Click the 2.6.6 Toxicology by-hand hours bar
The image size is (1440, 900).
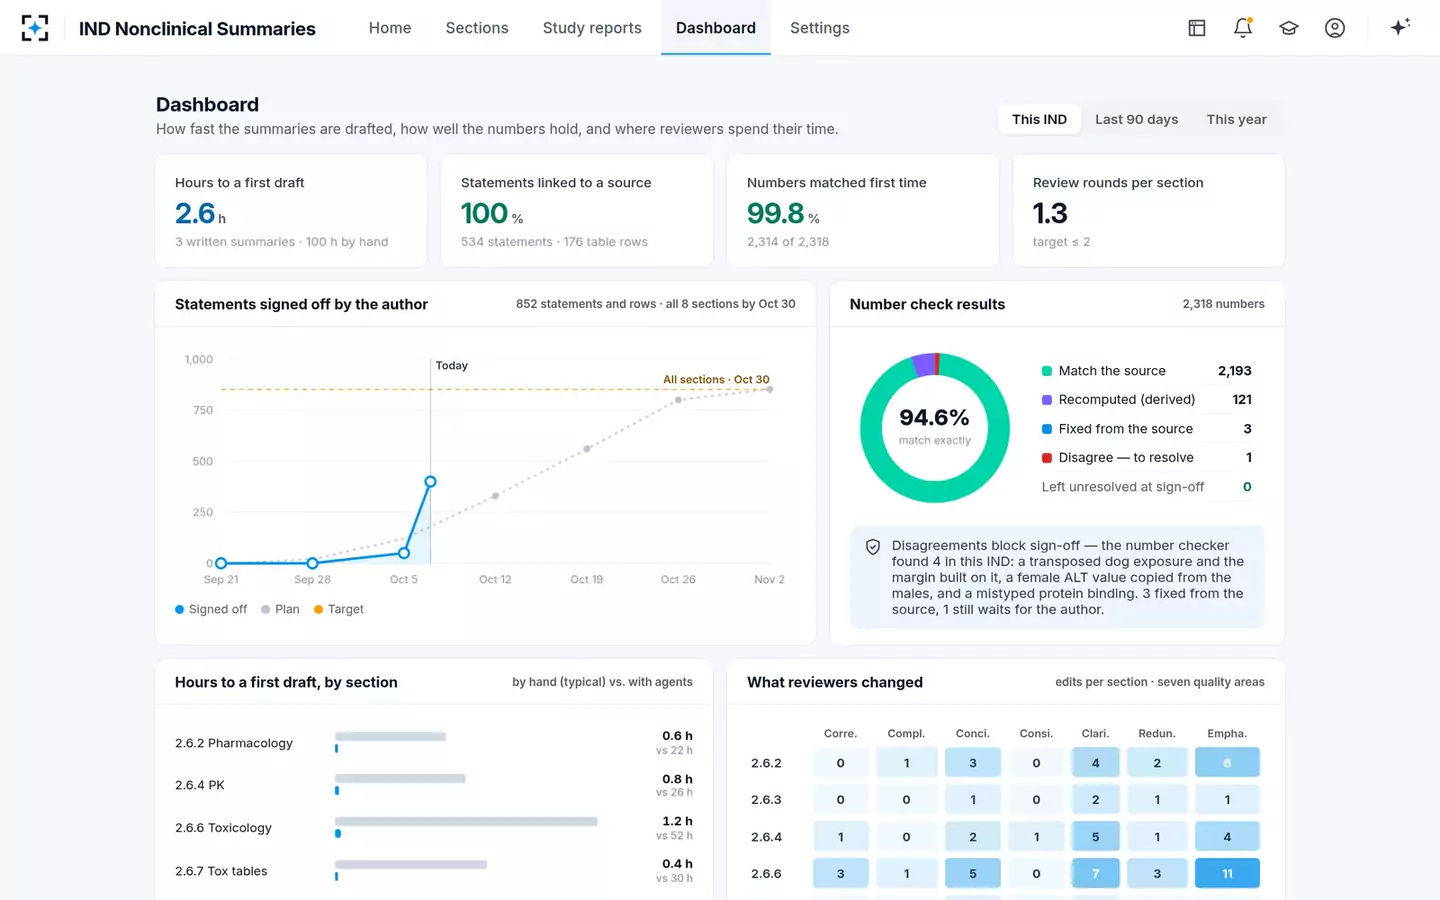(x=466, y=822)
